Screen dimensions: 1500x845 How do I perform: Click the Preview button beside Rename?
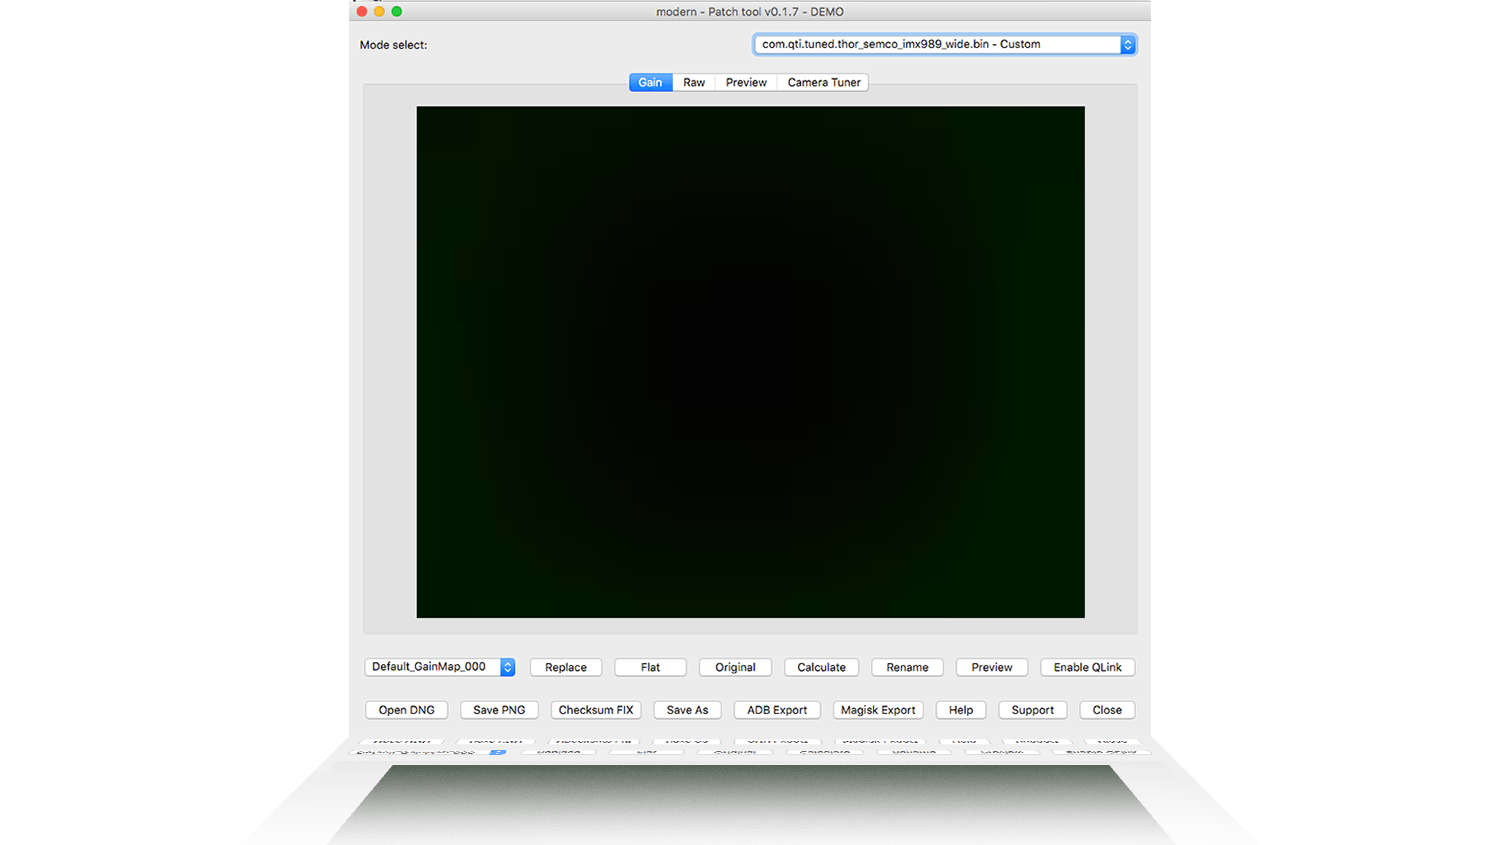[991, 668]
